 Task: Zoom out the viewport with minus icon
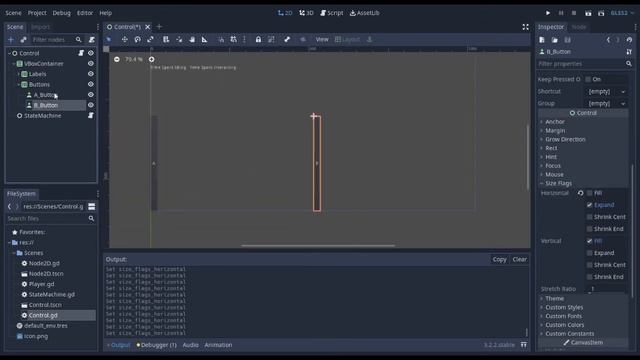[117, 59]
